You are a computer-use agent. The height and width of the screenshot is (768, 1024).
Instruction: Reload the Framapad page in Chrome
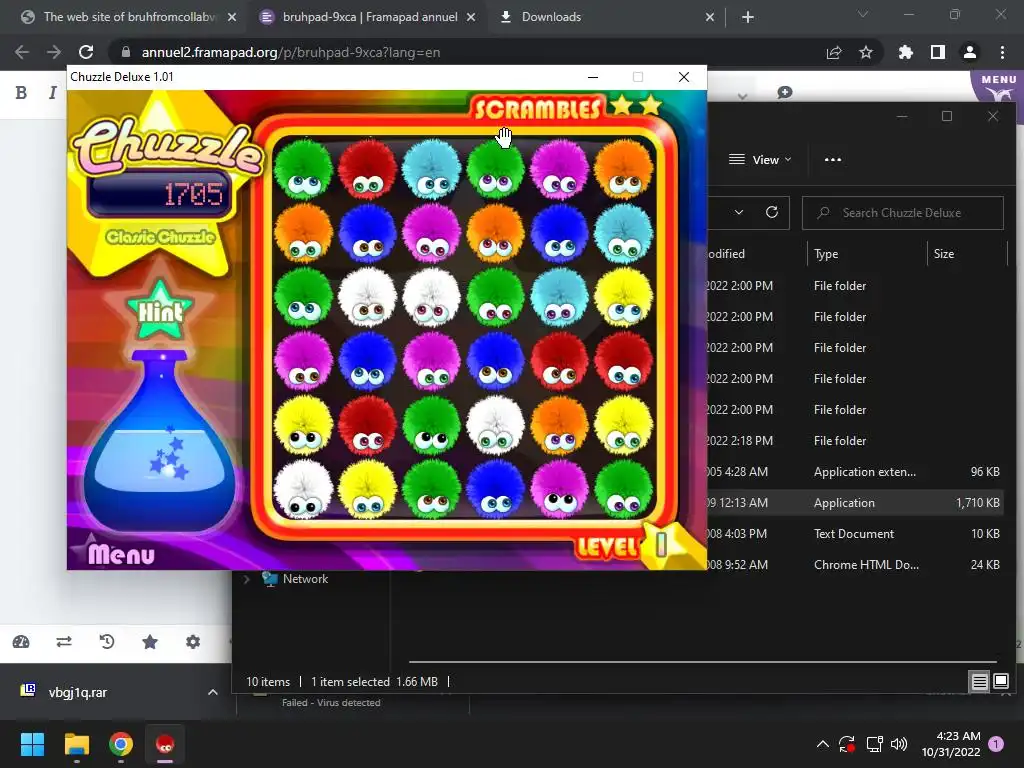pos(86,52)
